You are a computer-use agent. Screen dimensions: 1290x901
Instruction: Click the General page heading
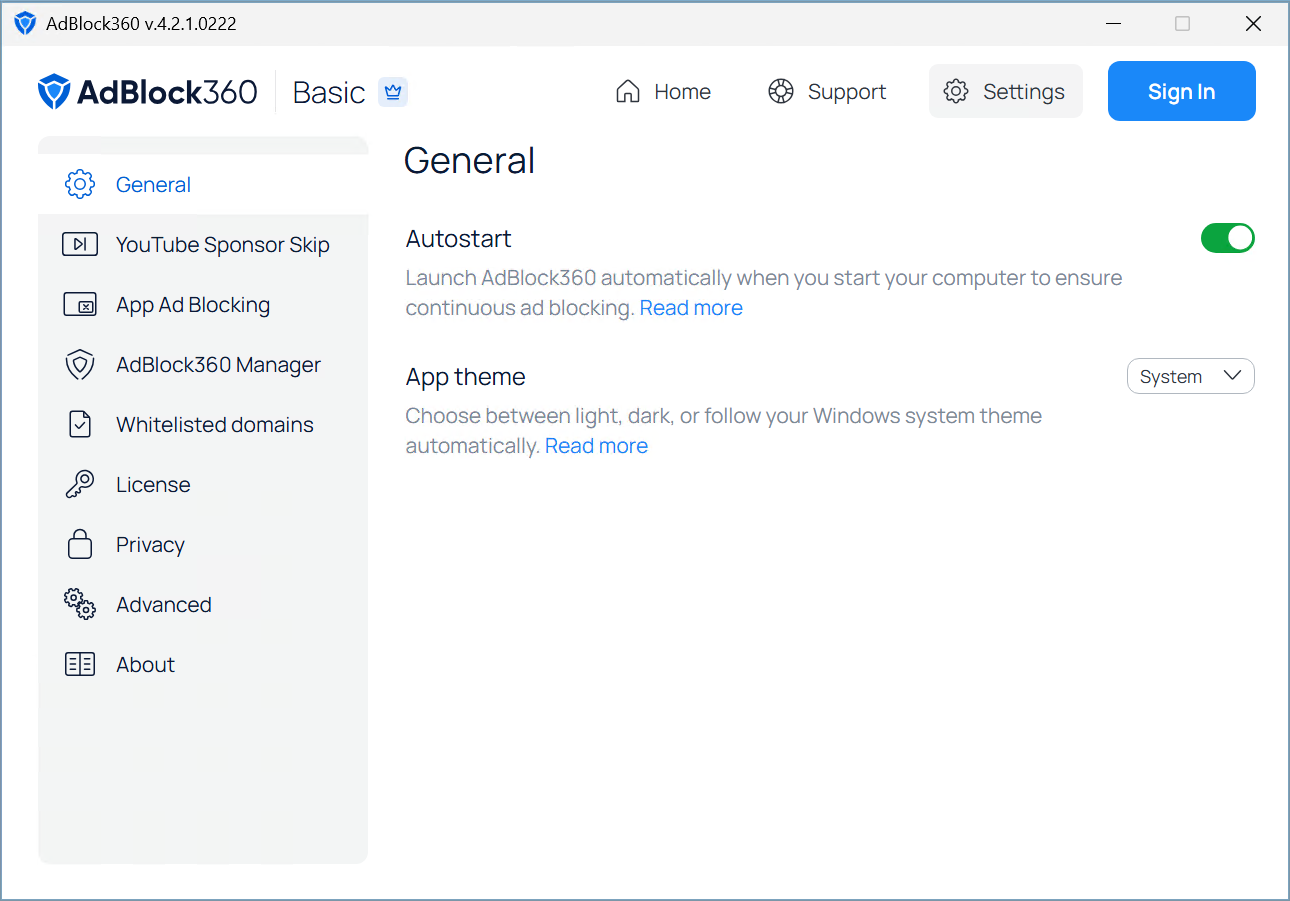pos(469,160)
